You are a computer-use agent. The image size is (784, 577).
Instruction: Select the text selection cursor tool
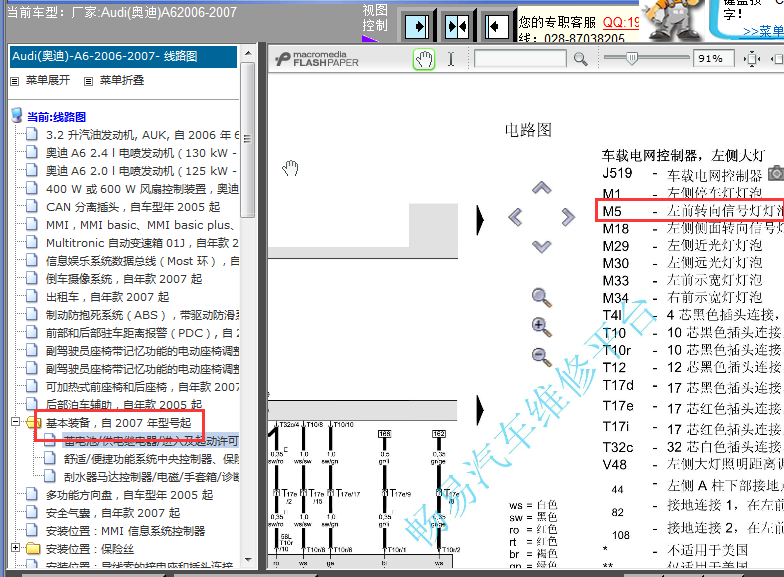pos(450,60)
